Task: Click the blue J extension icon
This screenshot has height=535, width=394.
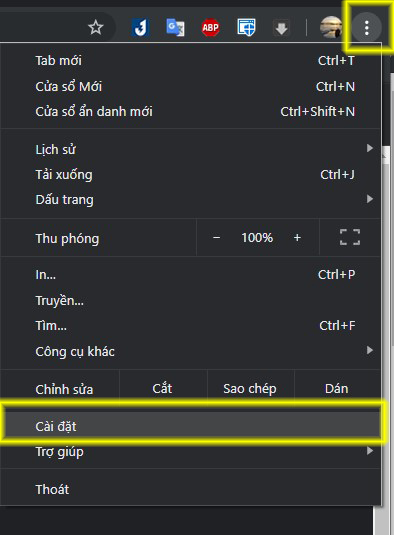Action: click(x=140, y=28)
